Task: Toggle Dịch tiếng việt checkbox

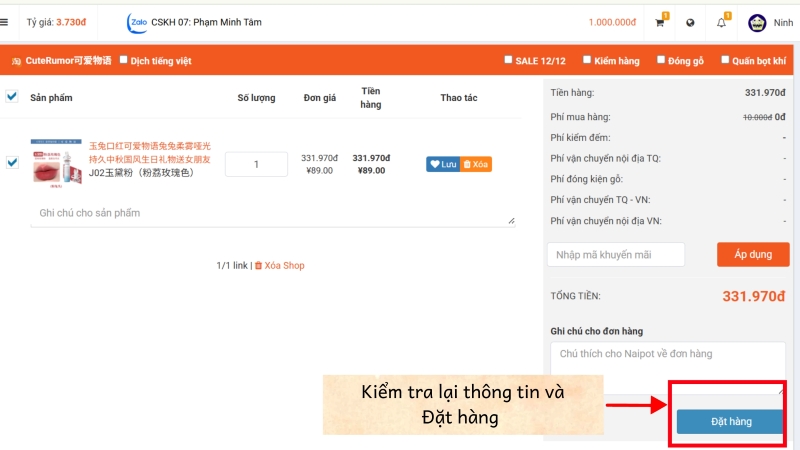Action: pos(123,60)
